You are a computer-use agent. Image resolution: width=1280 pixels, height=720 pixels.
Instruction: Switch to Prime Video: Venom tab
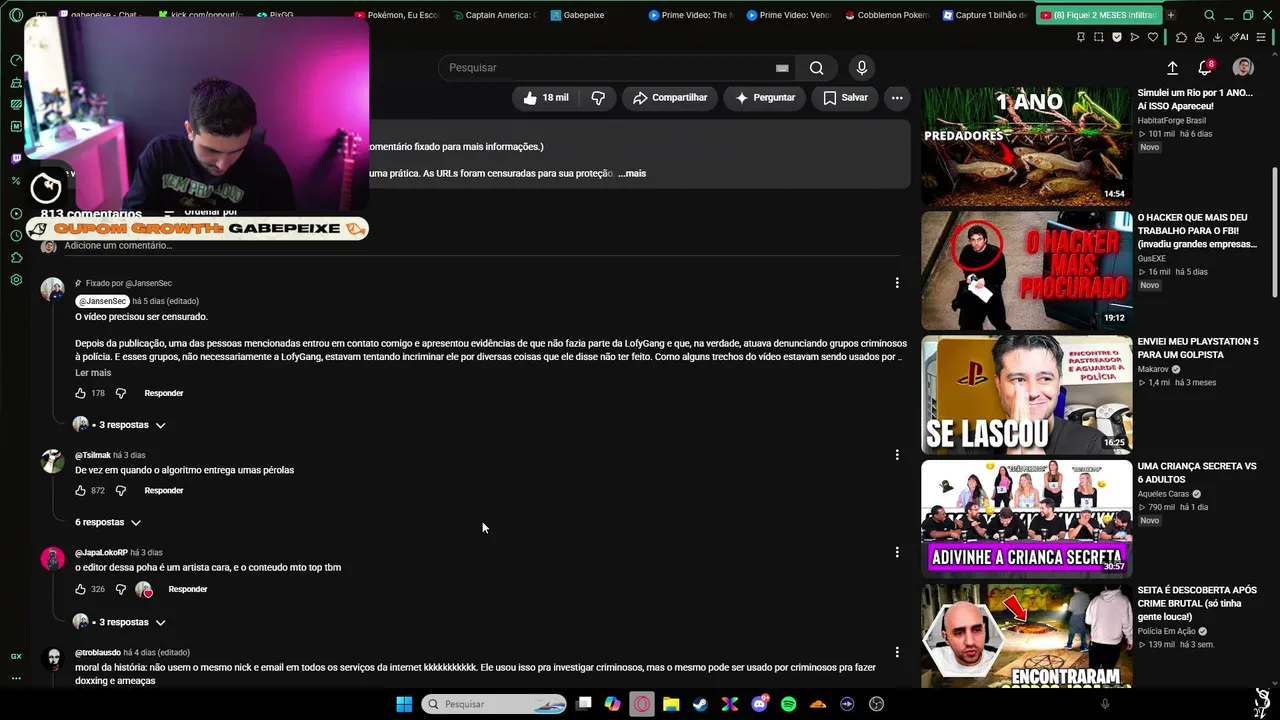789,15
